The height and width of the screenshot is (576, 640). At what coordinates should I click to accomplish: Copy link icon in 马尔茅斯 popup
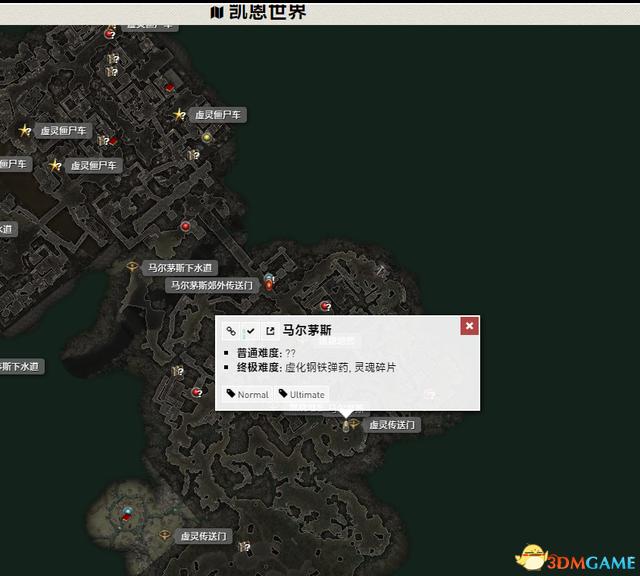(231, 331)
